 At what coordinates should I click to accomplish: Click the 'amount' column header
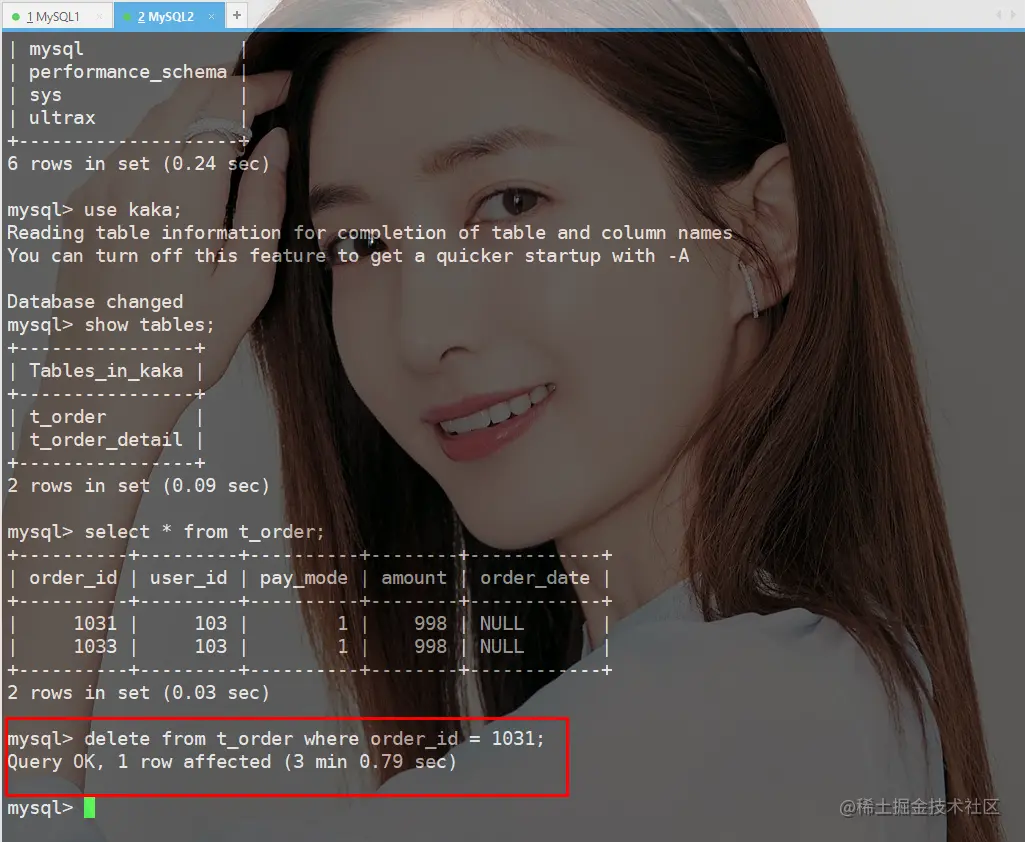(x=414, y=578)
